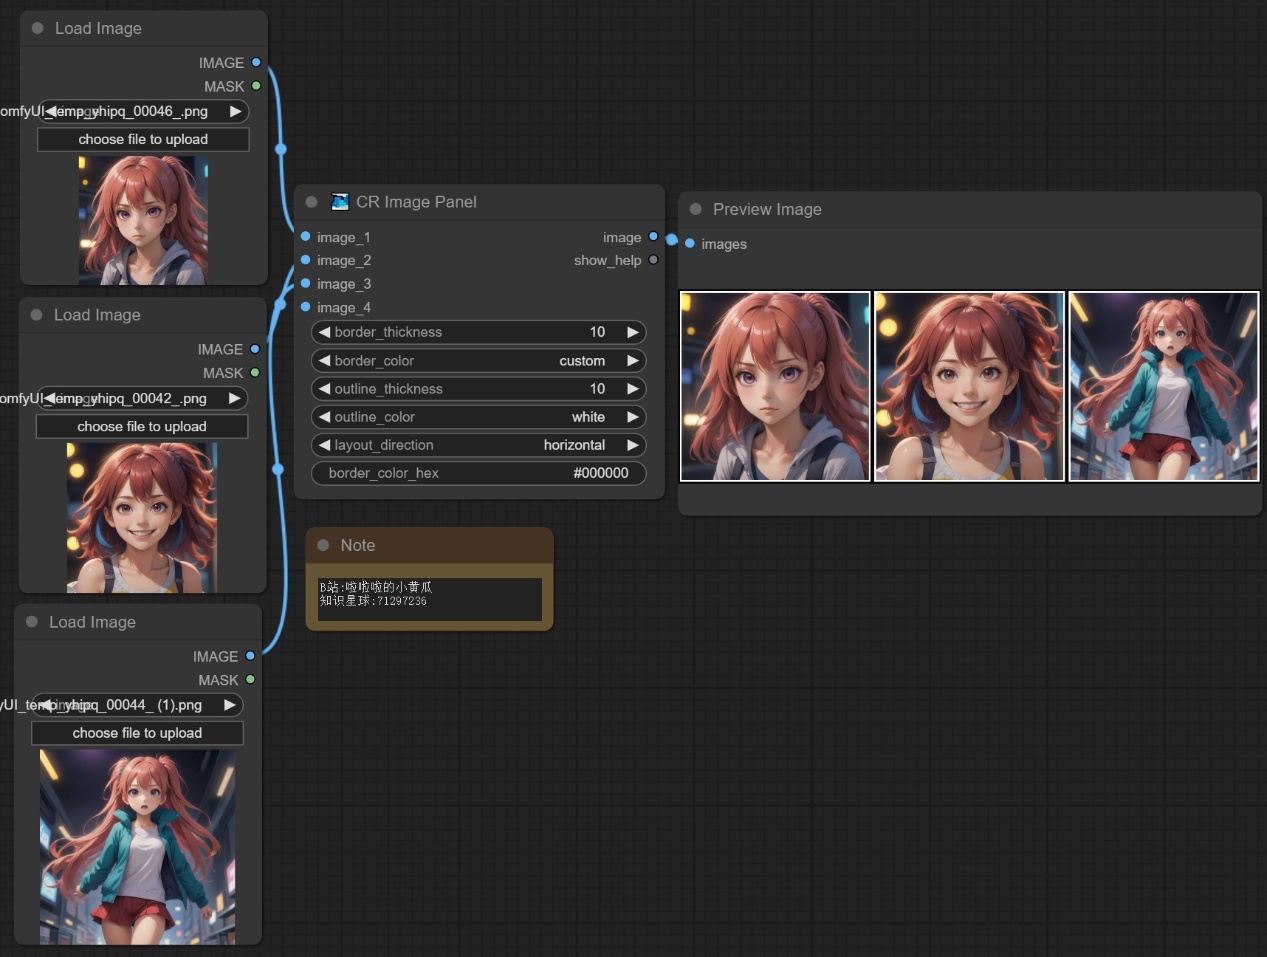Screen dimensions: 1267x957
Task: Open the border_color dropdown
Action: [478, 361]
